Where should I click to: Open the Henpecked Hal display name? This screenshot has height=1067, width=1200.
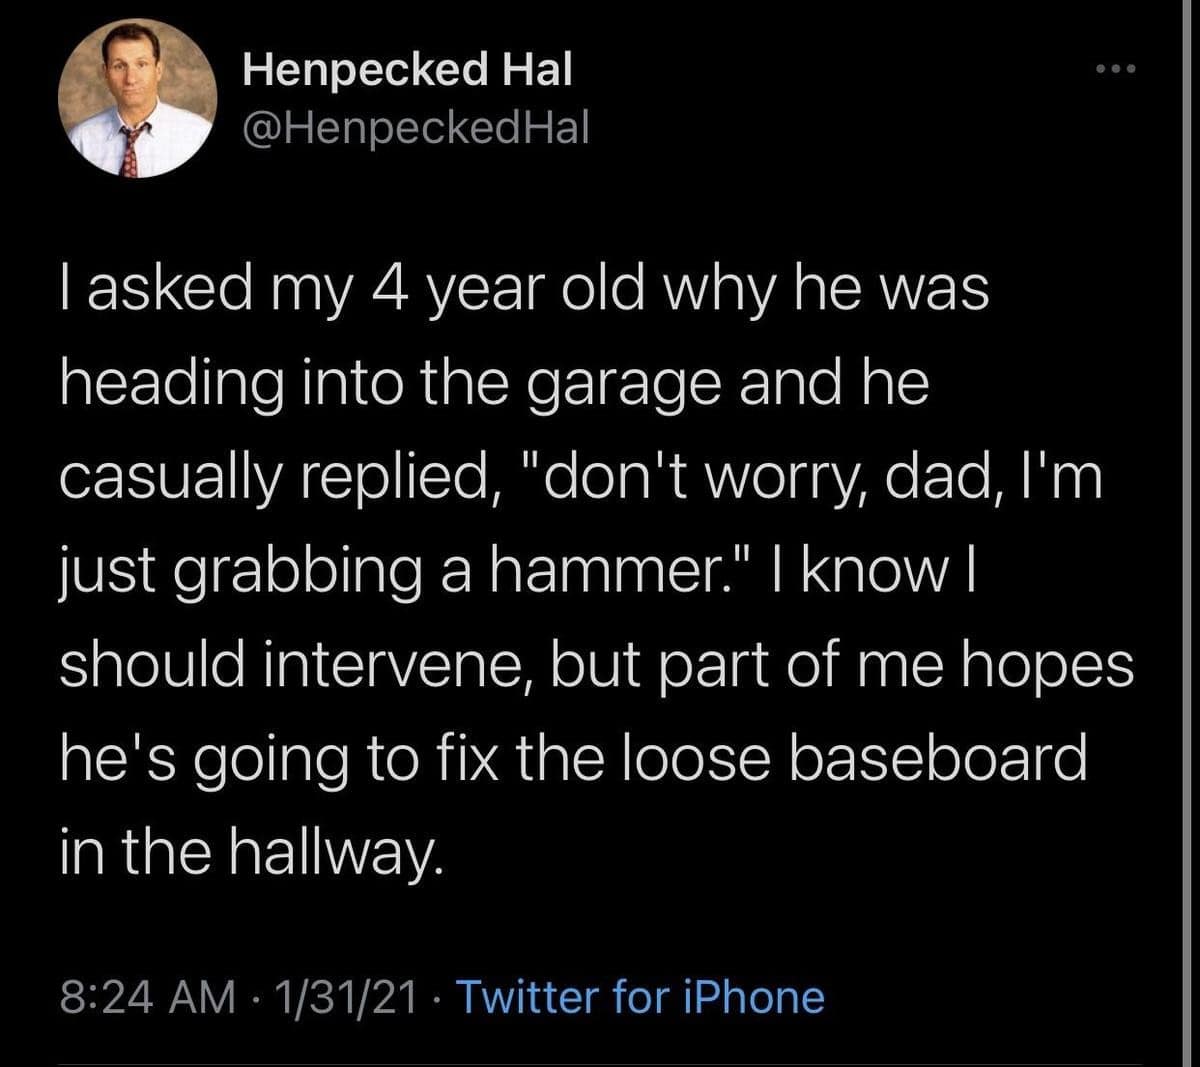tap(408, 69)
